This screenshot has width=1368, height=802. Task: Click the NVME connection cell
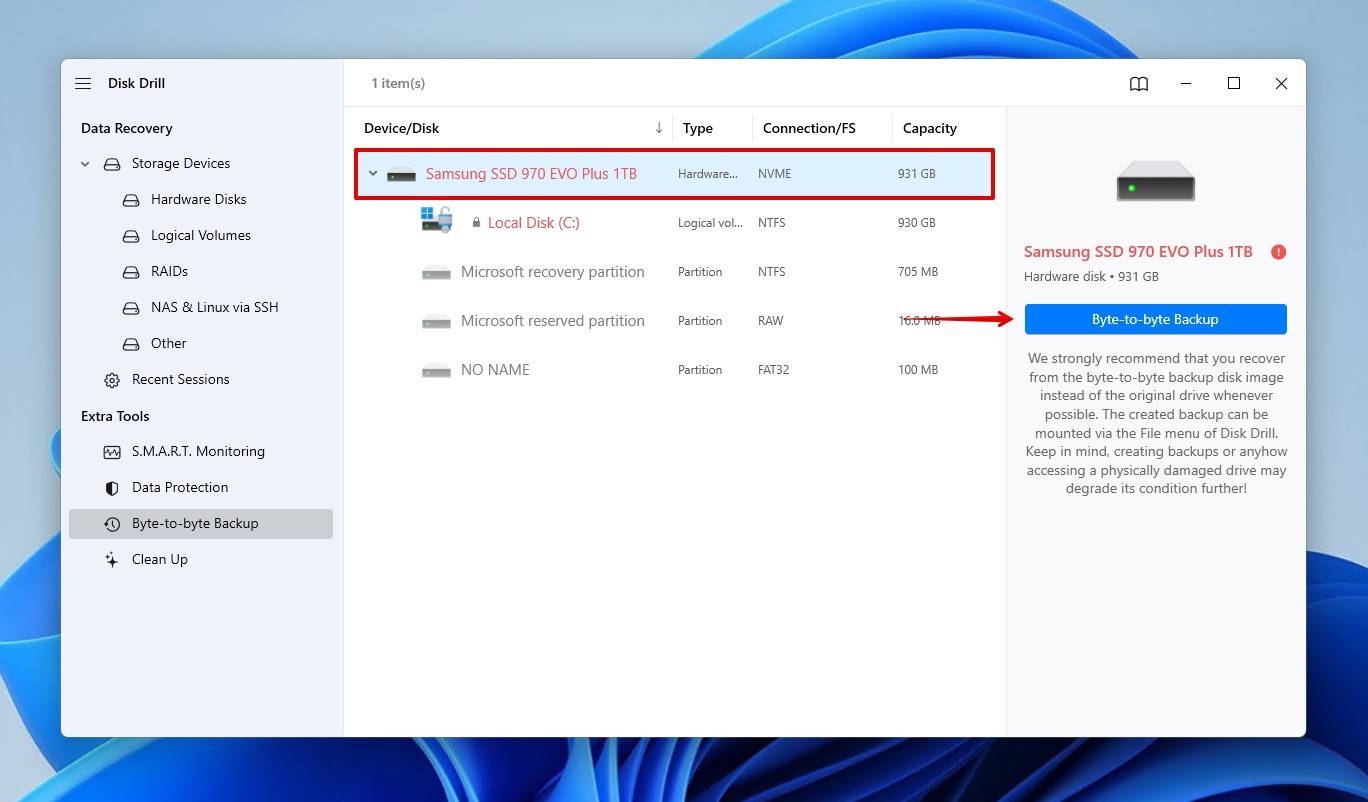774,174
